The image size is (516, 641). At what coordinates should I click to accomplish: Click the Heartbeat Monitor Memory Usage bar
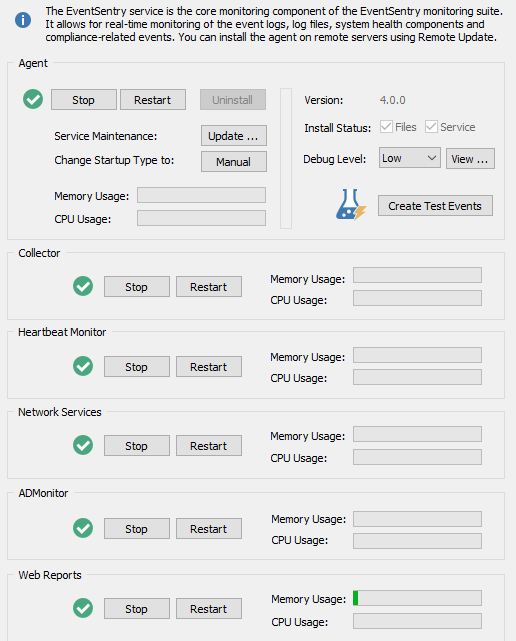(x=417, y=355)
